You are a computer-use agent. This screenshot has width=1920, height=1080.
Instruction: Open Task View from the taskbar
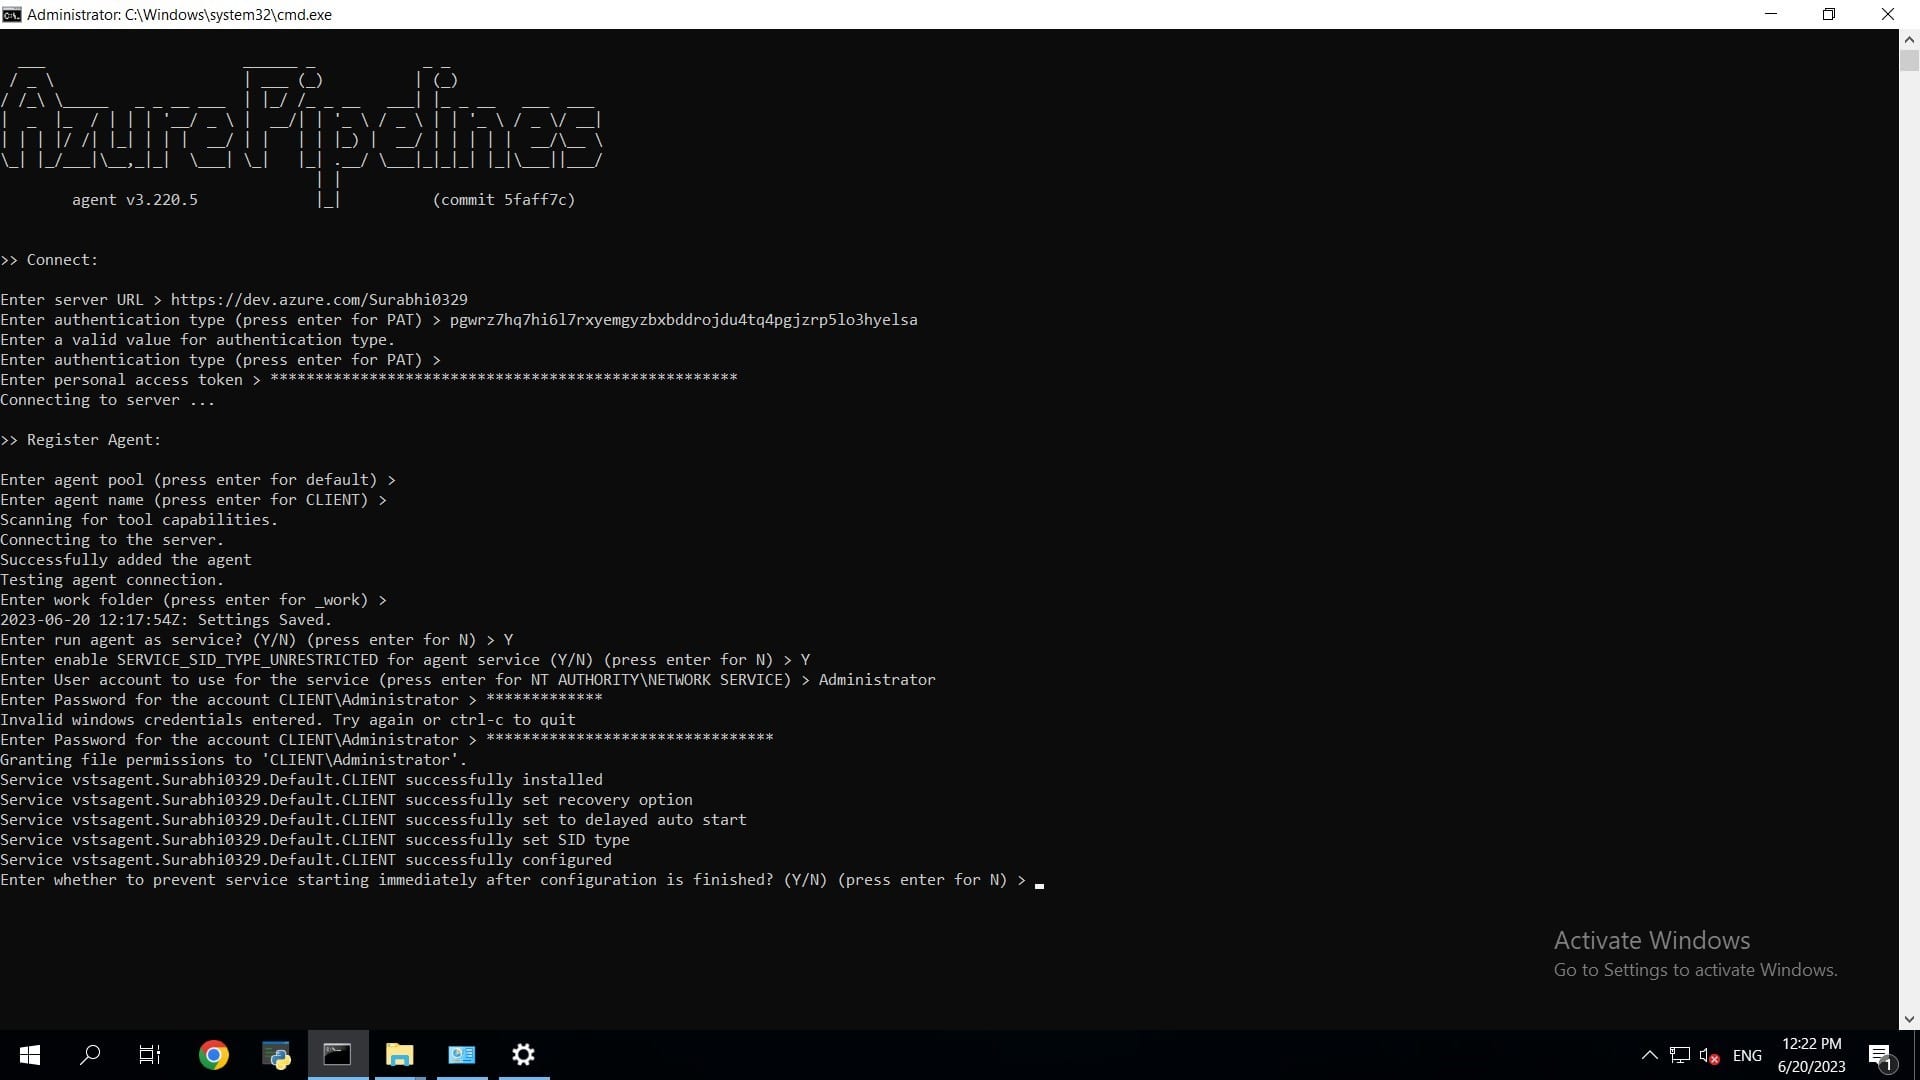(150, 1055)
